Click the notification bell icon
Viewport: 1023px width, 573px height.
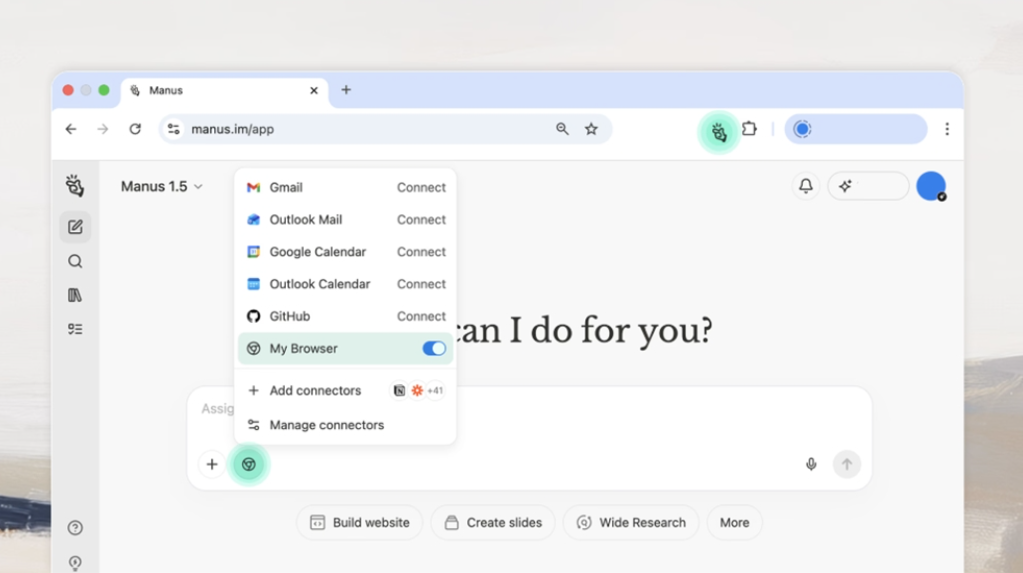[805, 186]
